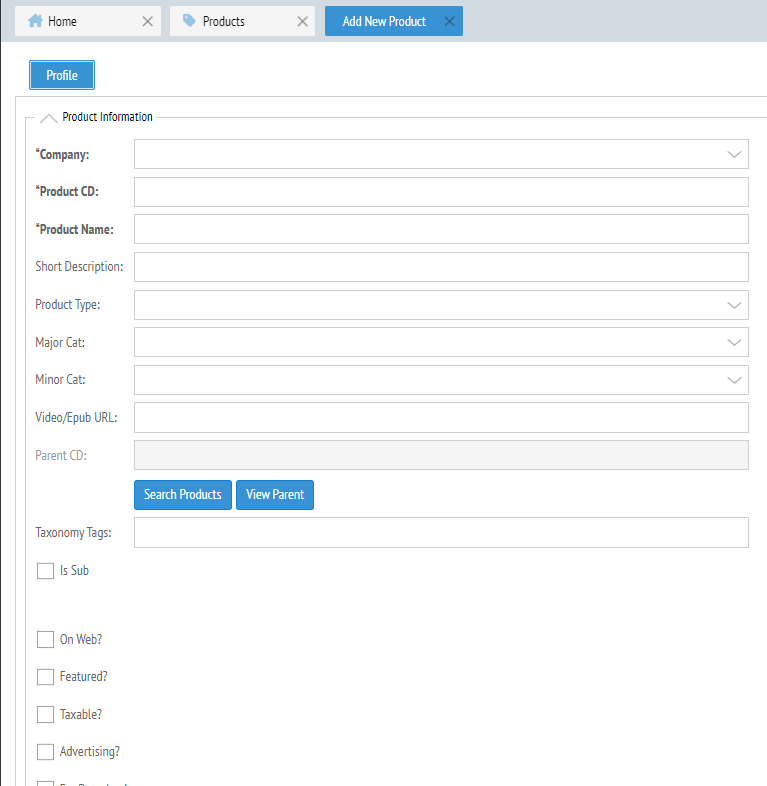This screenshot has height=786, width=767.
Task: Collapse the Product Information section
Action: point(49,118)
